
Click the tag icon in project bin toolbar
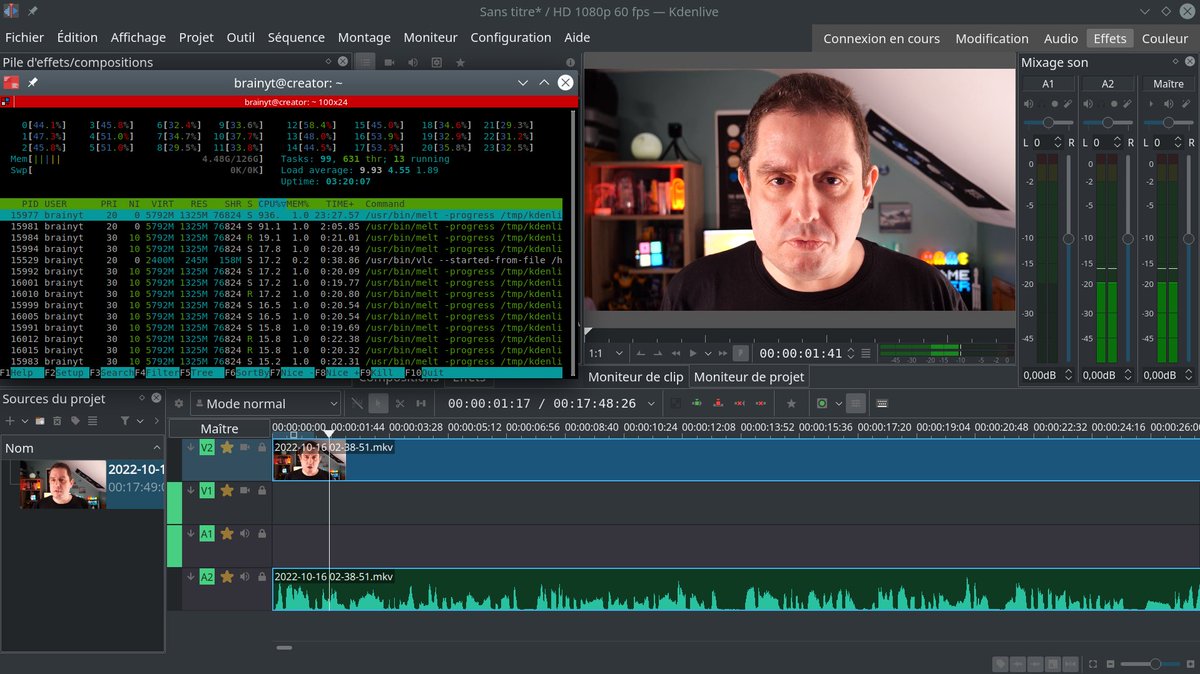coord(75,421)
